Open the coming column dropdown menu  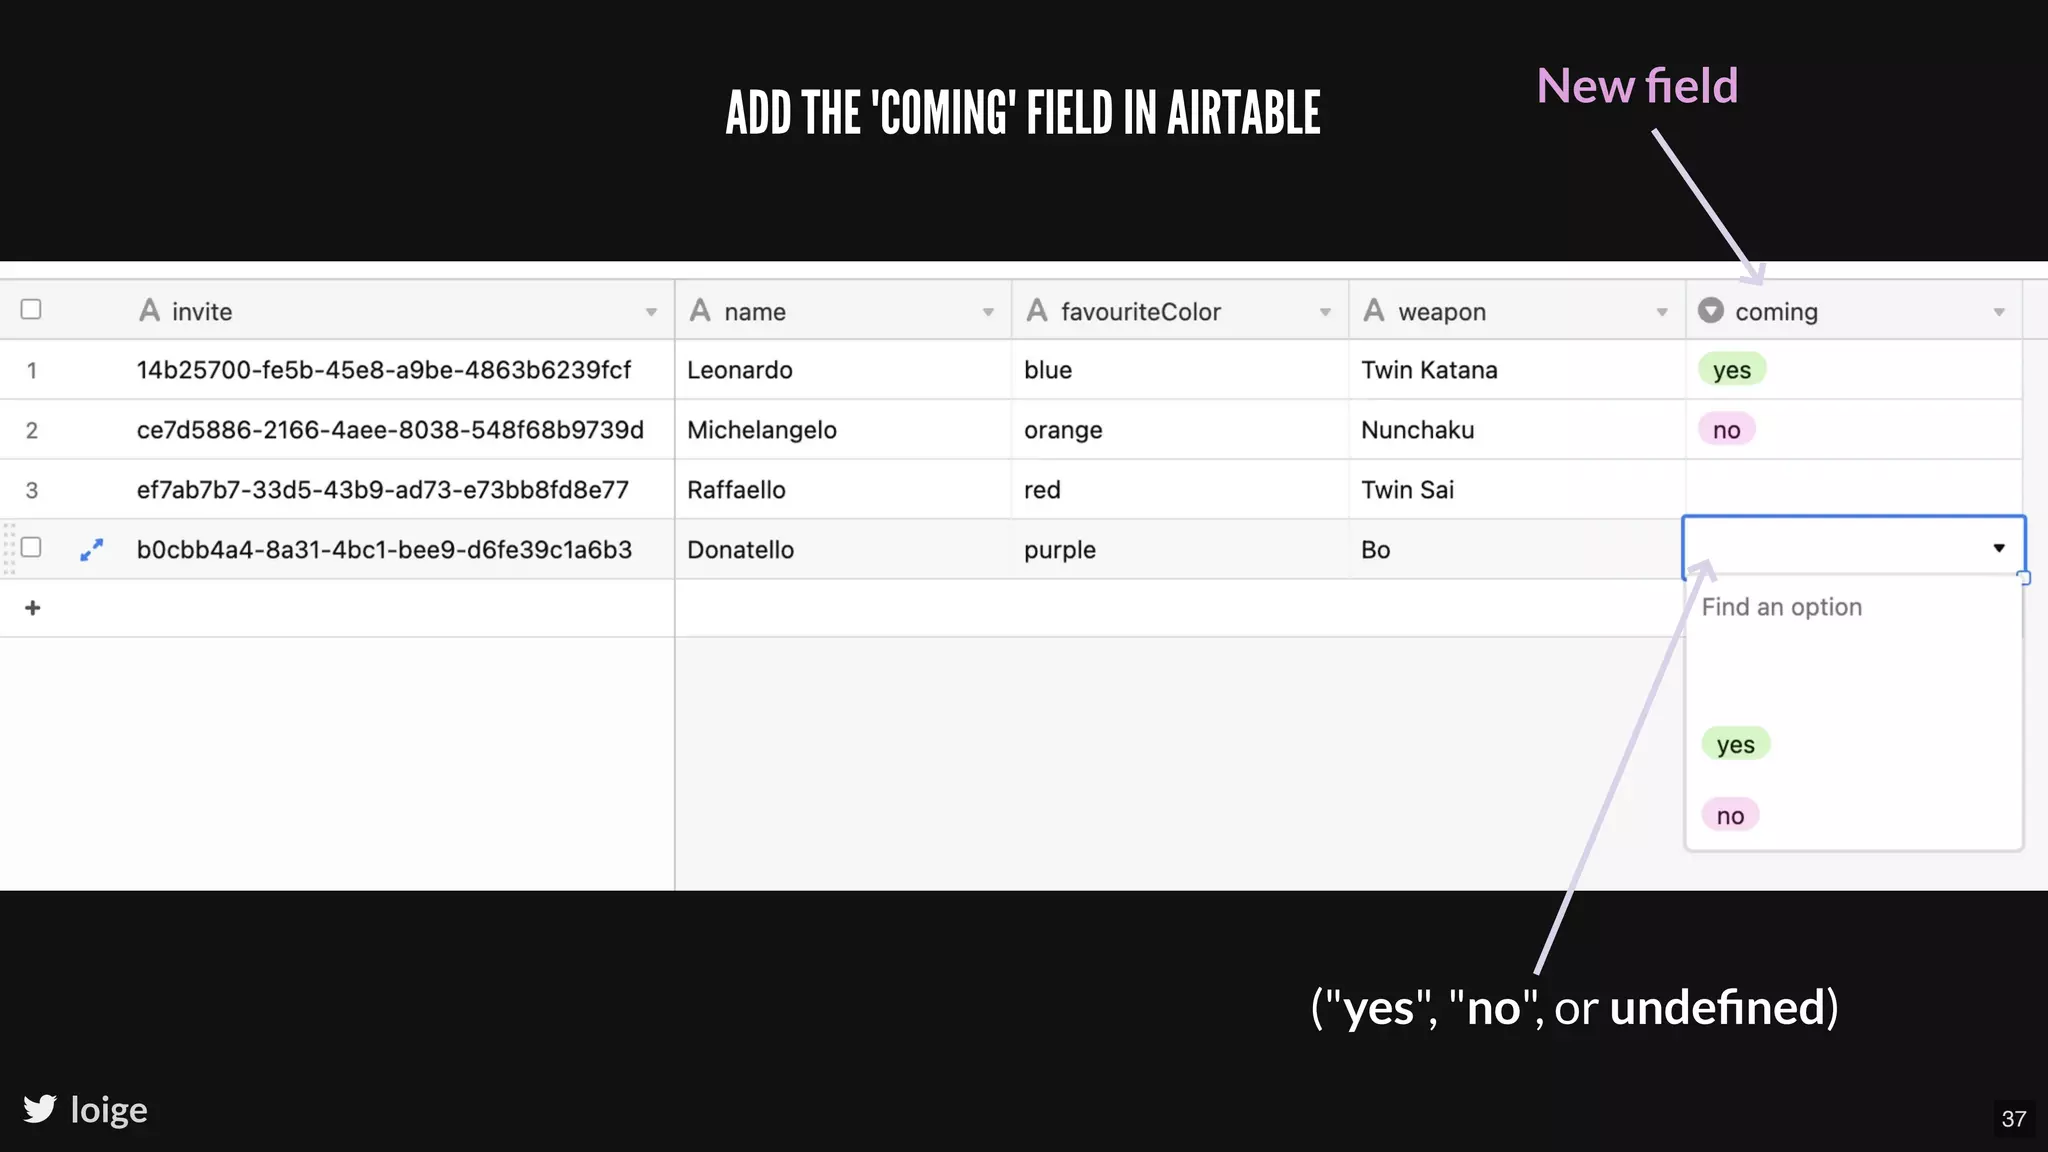[1999, 312]
